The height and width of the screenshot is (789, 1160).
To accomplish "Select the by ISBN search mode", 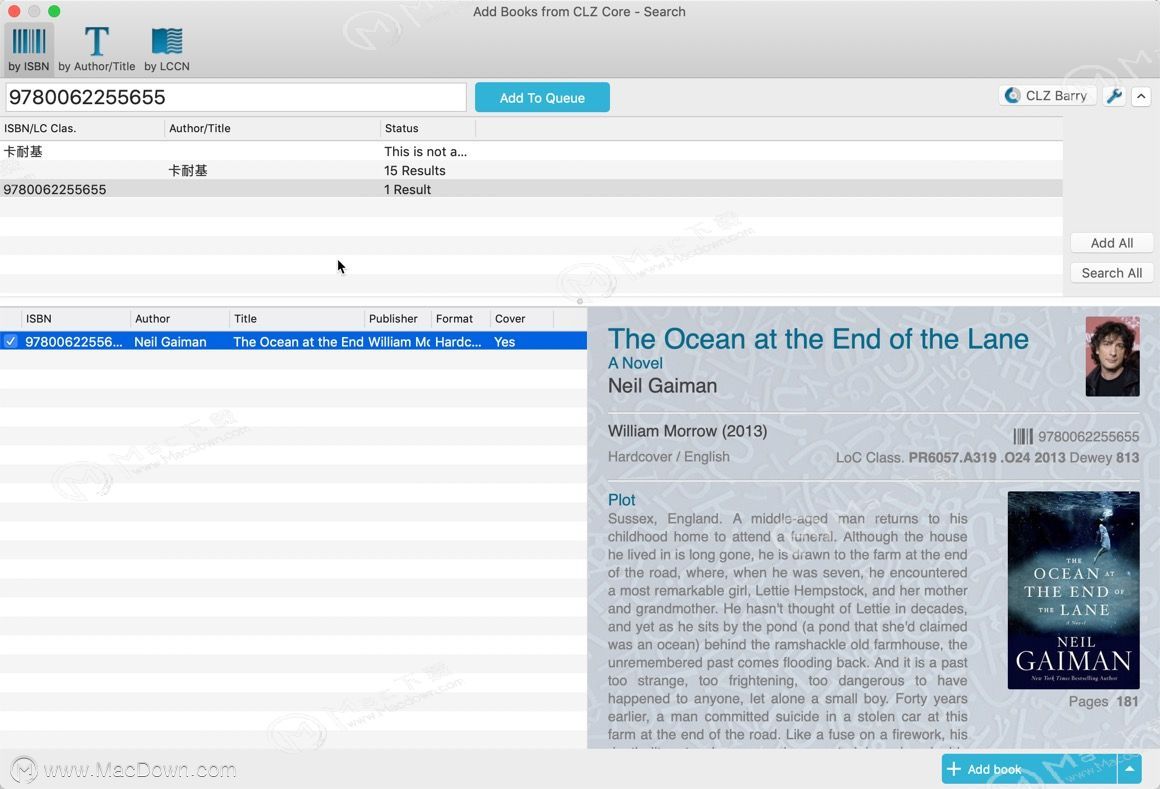I will tap(29, 48).
